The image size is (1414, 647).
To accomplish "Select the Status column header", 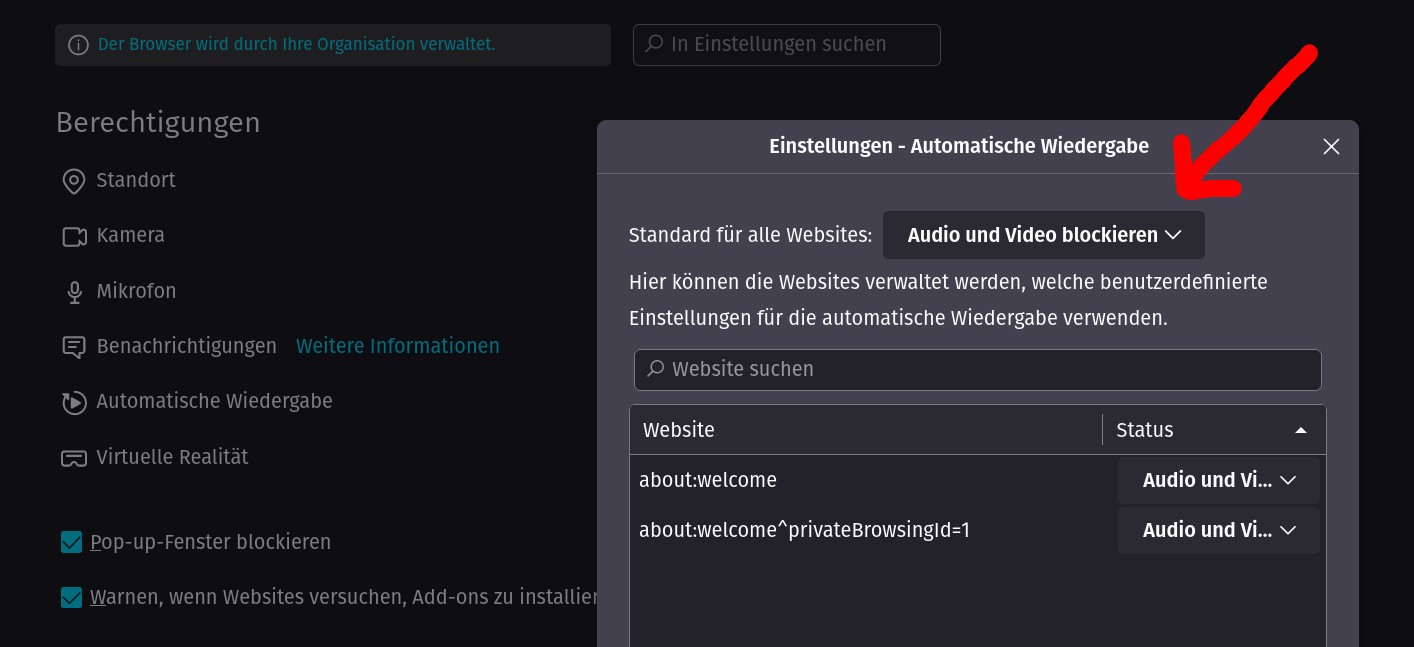I will (1144, 429).
